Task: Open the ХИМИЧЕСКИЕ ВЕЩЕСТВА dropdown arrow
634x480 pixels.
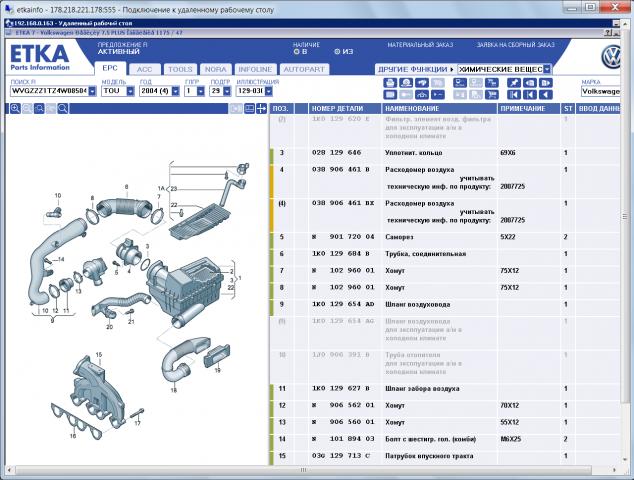Action: point(547,69)
